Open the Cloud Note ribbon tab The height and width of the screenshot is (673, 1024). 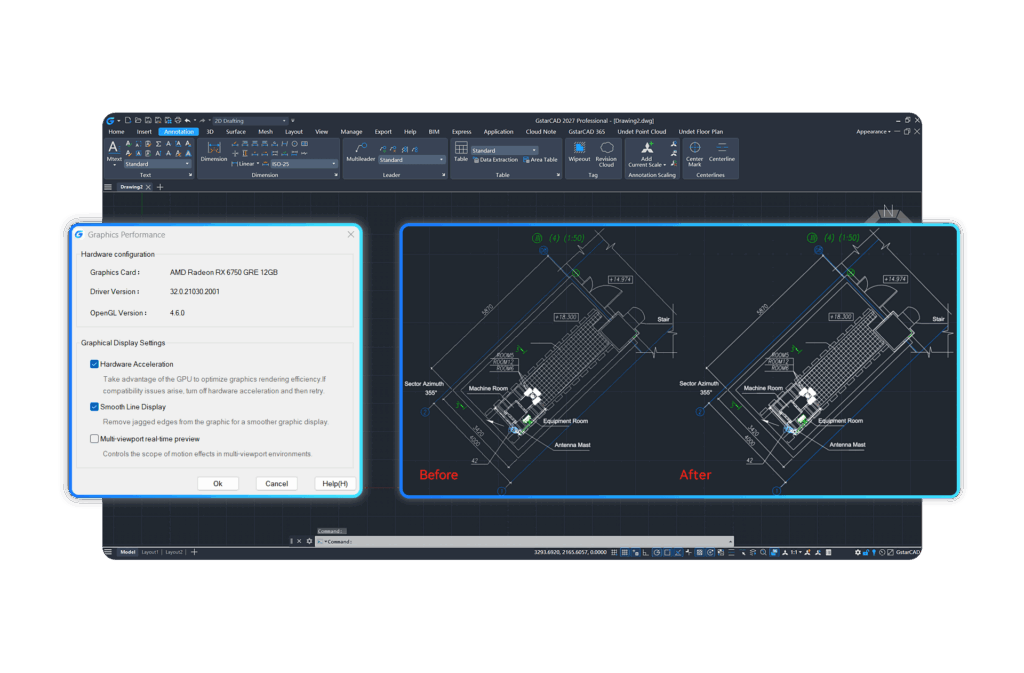[x=541, y=132]
